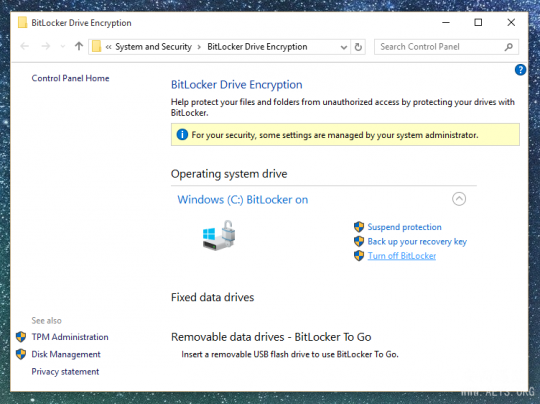Collapse the Windows (C:) drive section chevron
Screen dimensions: 540x404
(x=459, y=199)
